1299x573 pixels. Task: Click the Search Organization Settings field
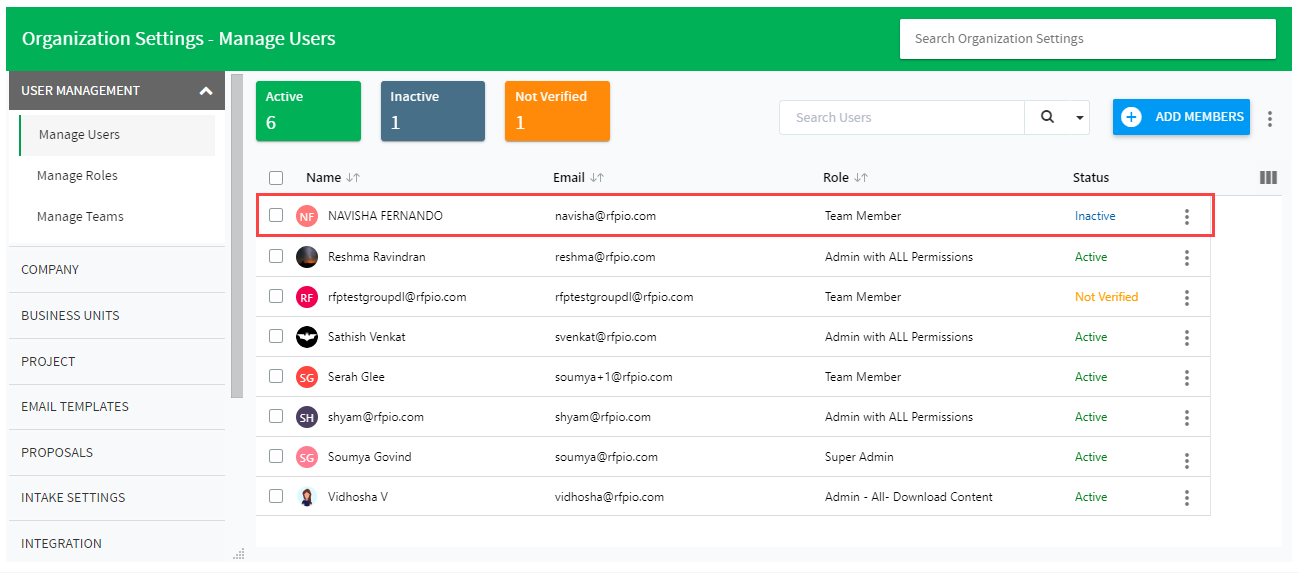pos(1088,39)
